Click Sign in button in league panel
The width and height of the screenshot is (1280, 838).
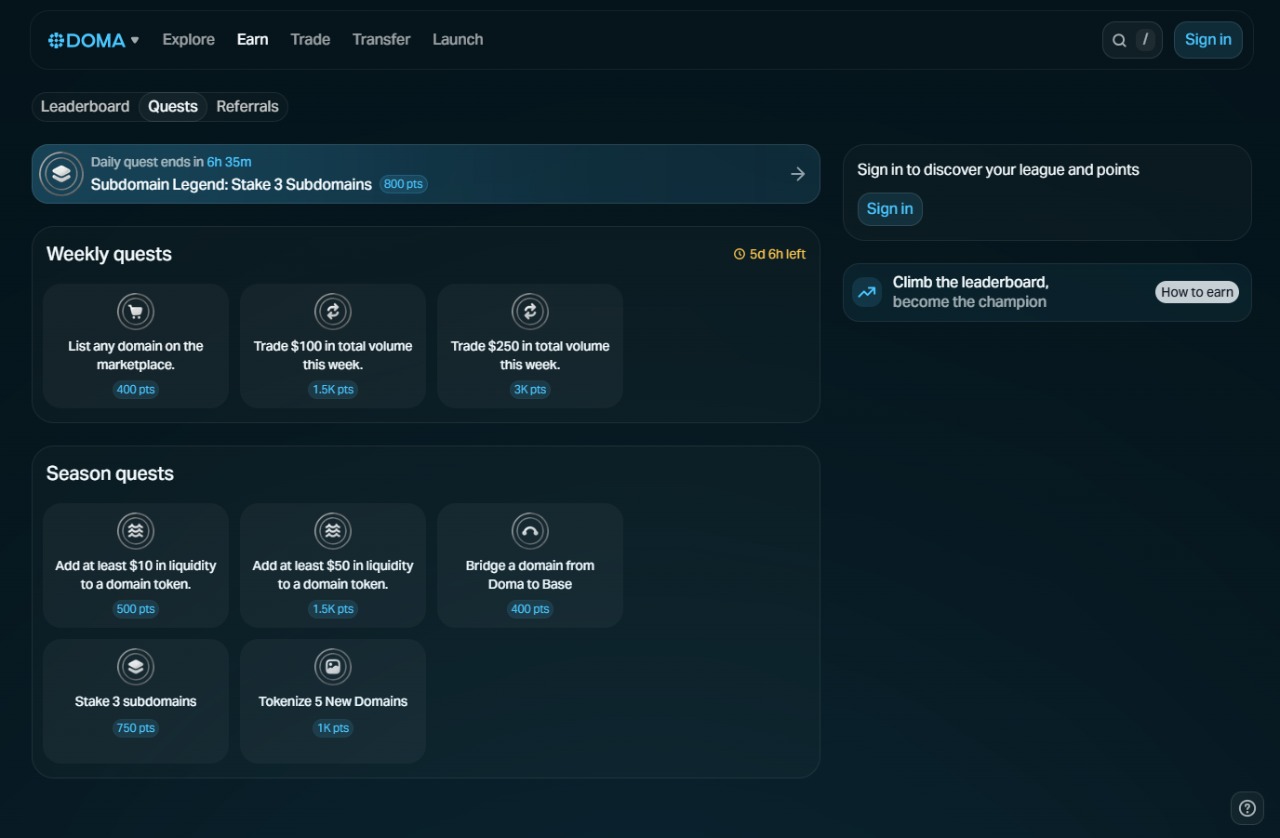890,209
